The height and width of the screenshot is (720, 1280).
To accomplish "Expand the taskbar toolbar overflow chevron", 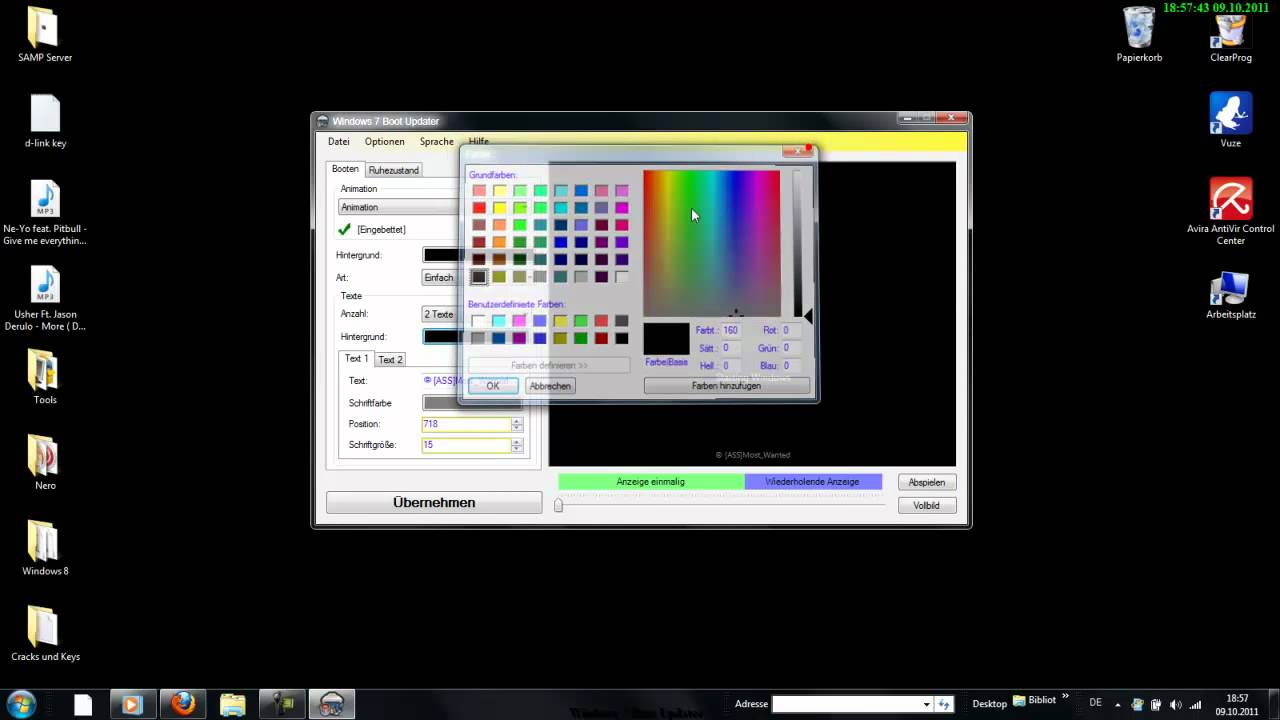I will pyautogui.click(x=1065, y=697).
